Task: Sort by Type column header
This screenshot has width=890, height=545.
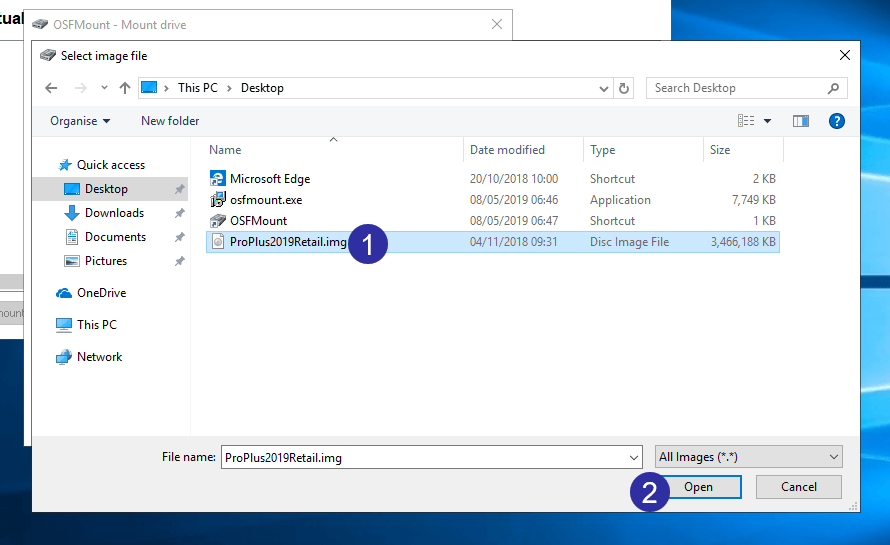Action: tap(603, 150)
